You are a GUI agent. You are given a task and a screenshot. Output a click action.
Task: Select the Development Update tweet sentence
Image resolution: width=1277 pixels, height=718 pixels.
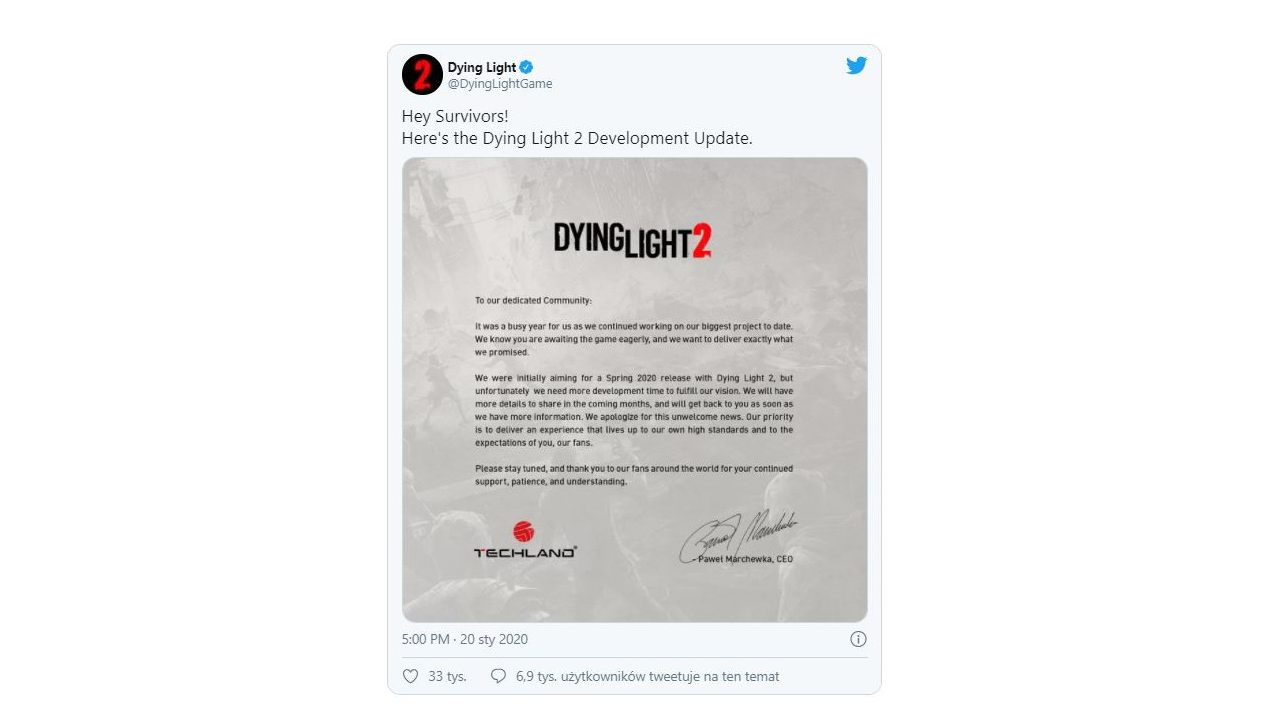click(577, 138)
